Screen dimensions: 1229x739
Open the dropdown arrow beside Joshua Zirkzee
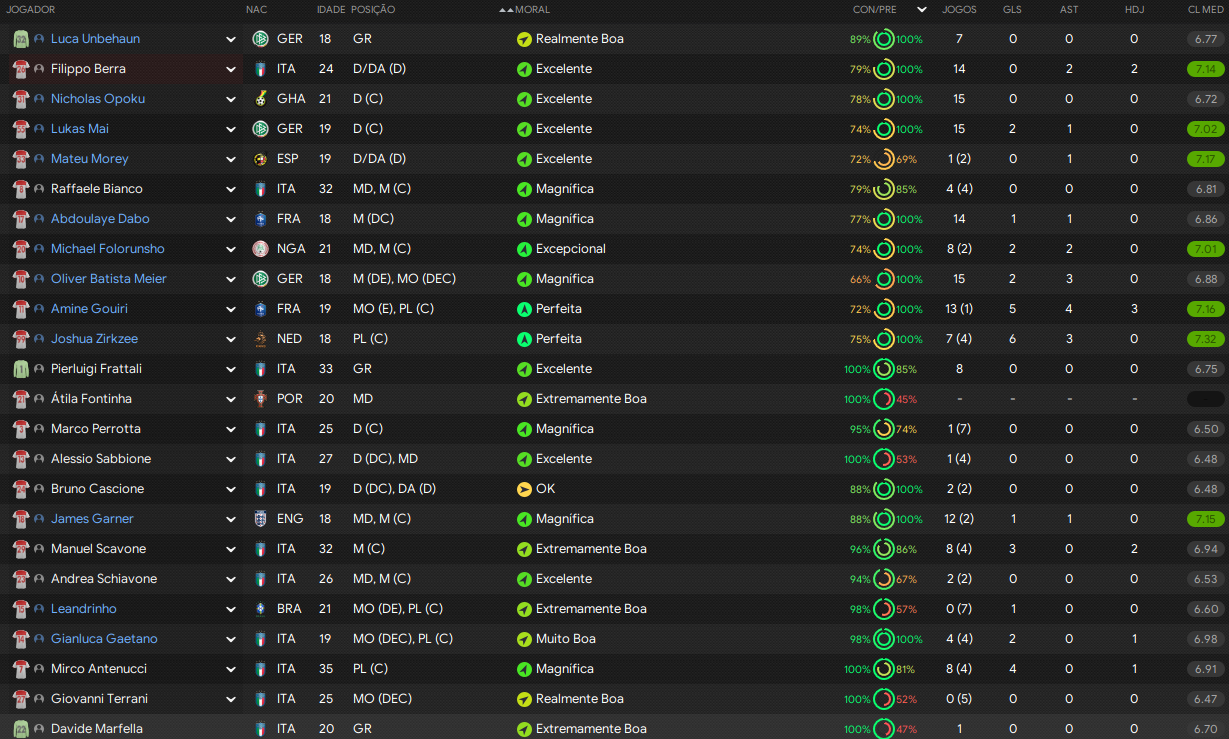coord(231,339)
